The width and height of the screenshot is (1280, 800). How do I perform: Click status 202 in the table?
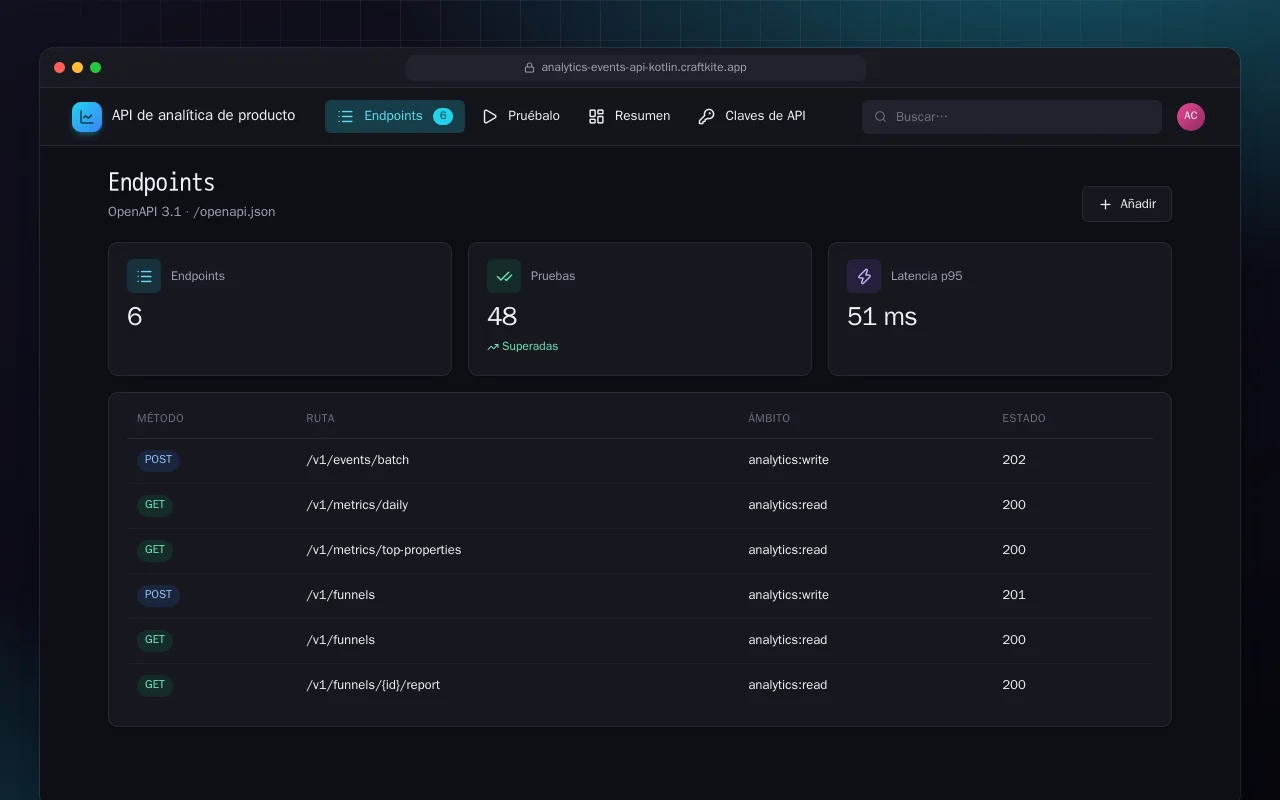click(1014, 460)
